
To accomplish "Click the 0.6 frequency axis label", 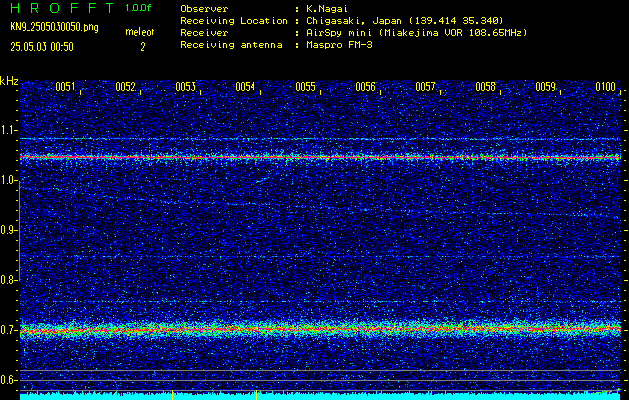I will tap(8, 380).
